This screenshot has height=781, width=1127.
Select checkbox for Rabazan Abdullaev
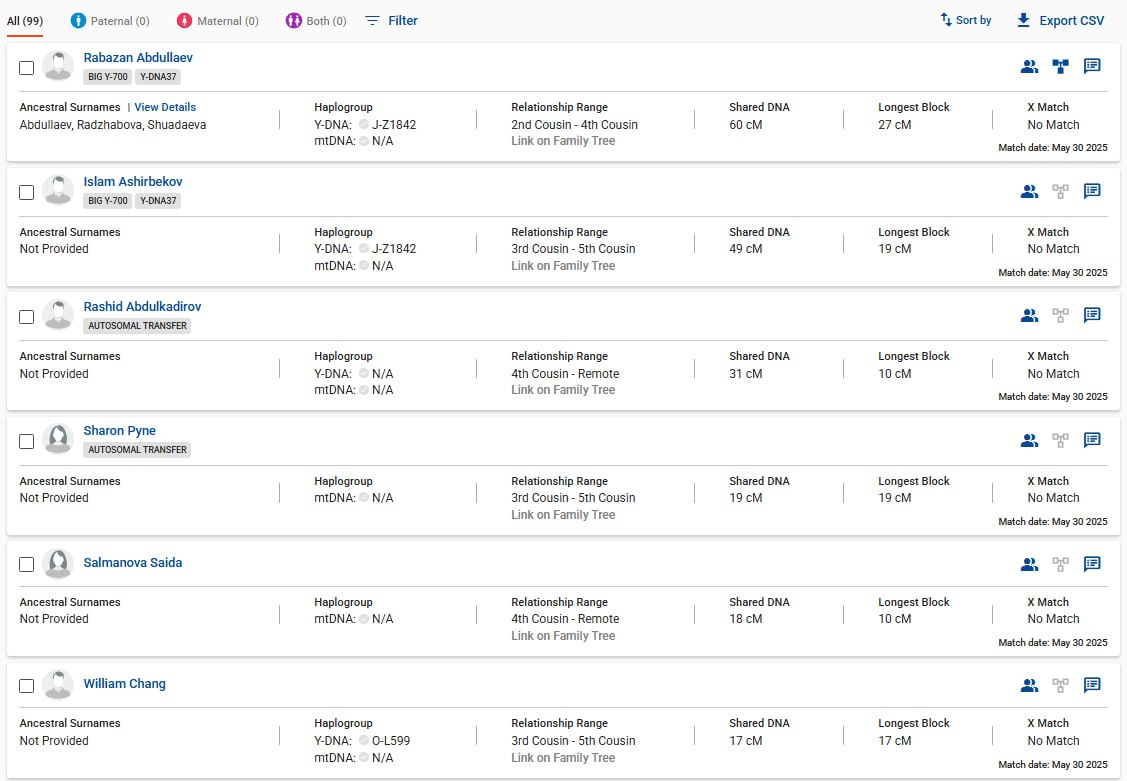tap(27, 68)
